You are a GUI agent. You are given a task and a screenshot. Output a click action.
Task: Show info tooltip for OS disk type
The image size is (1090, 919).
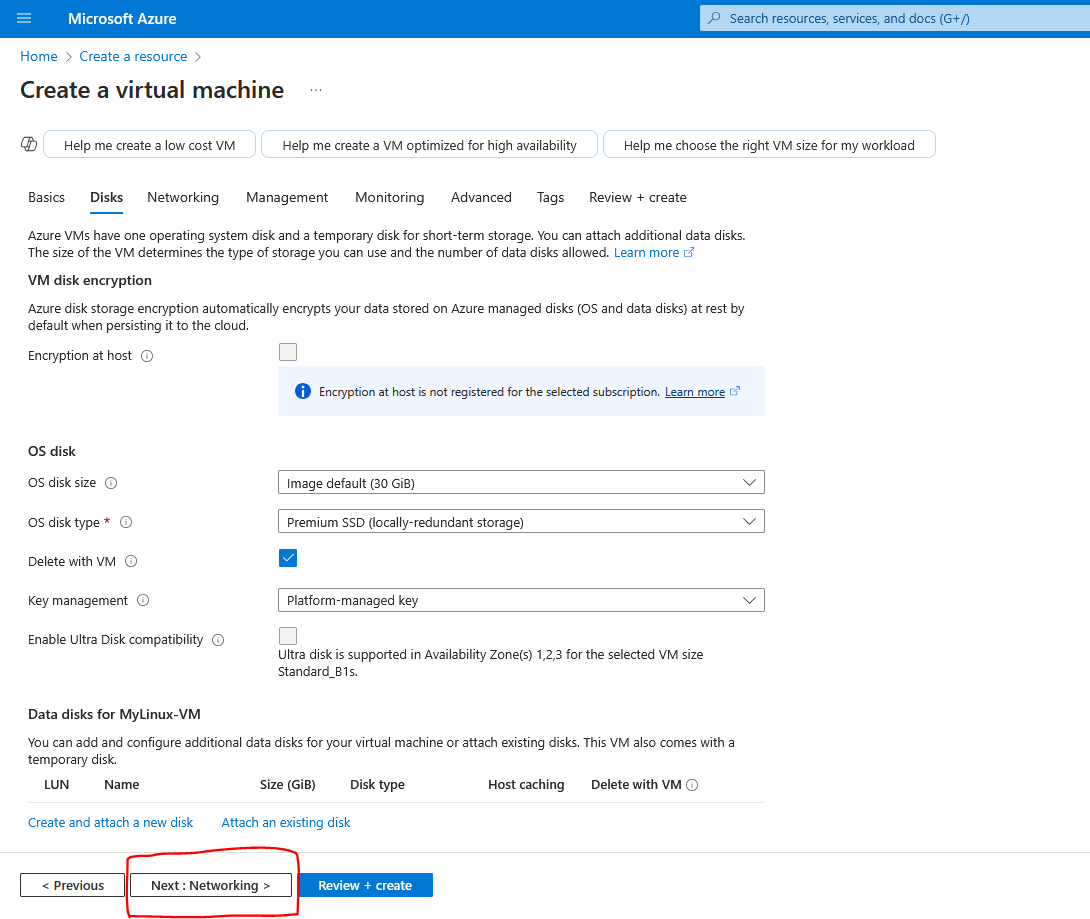pyautogui.click(x=126, y=522)
